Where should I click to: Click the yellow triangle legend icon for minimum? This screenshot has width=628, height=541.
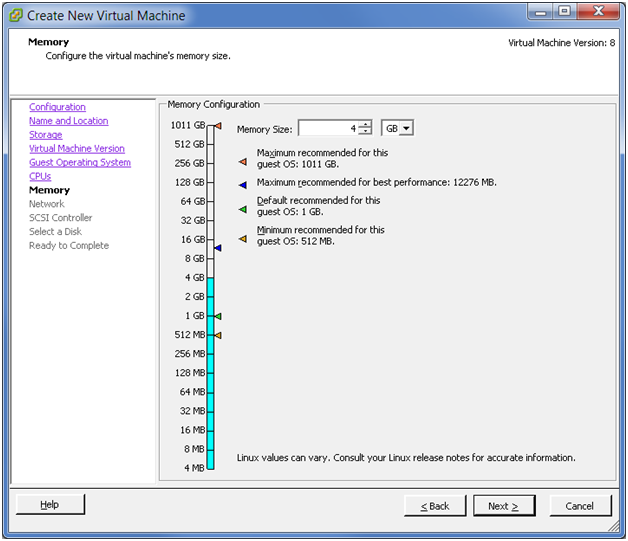(243, 239)
